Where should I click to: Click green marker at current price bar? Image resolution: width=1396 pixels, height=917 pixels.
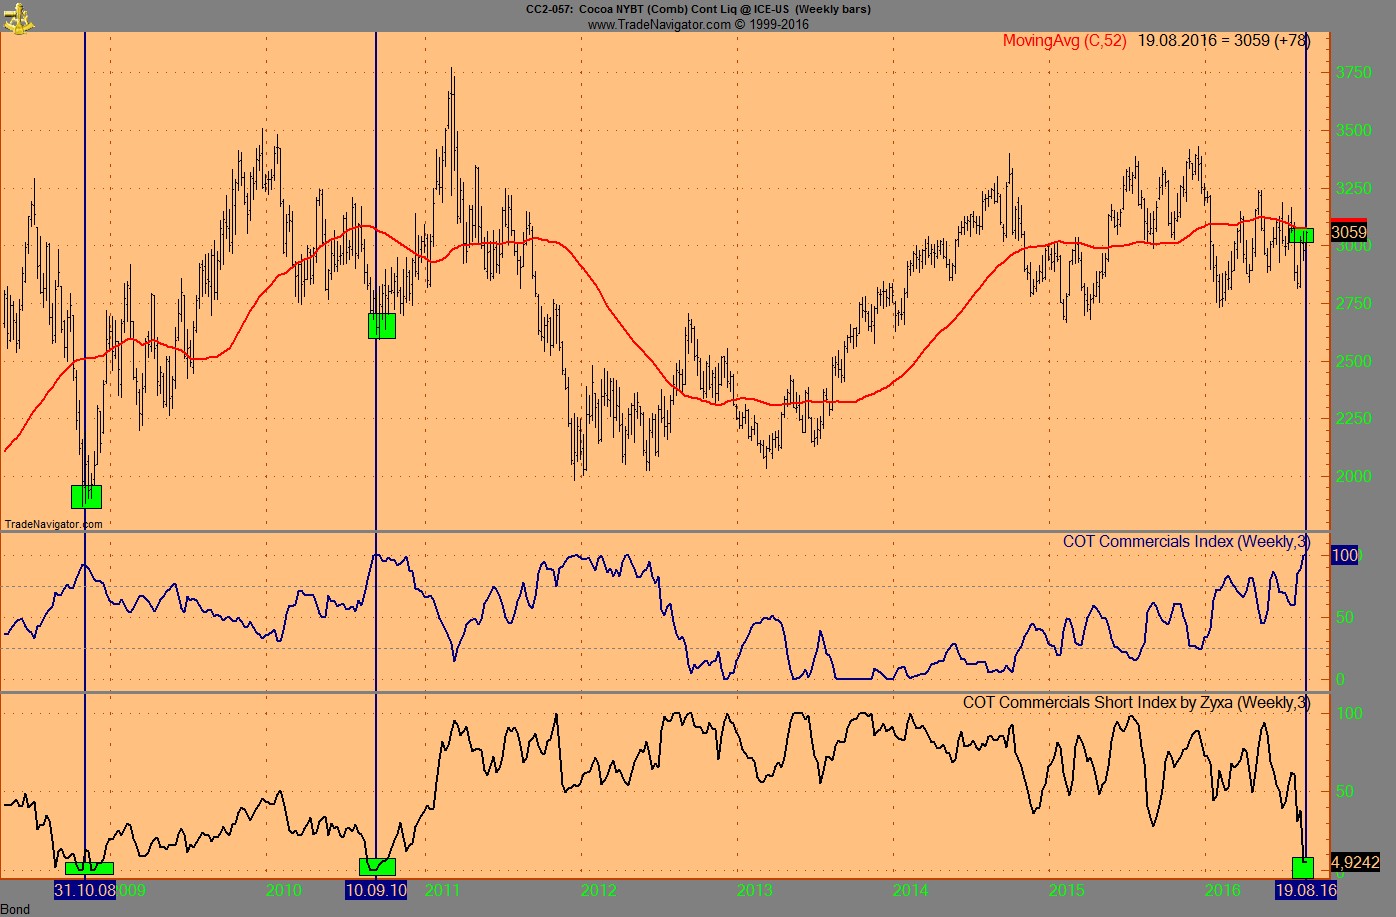pos(1301,235)
